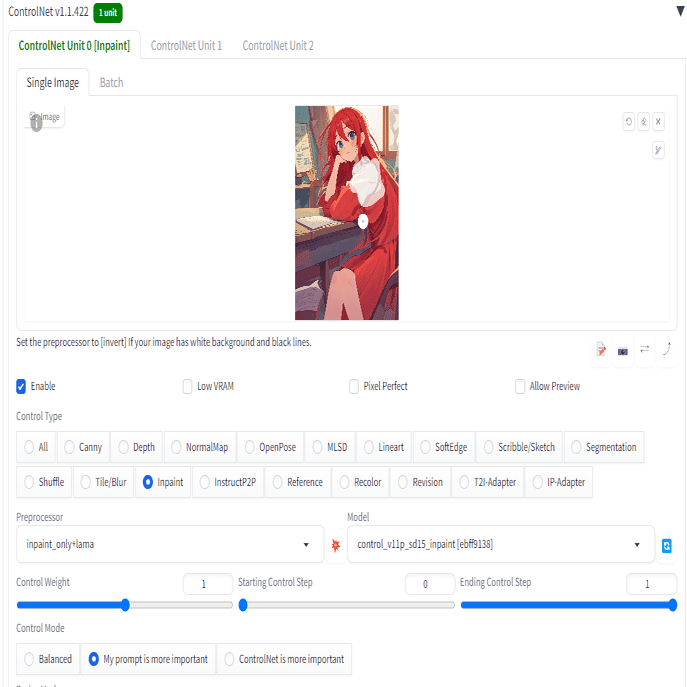Select the All control type
This screenshot has width=687, height=687.
(x=36, y=447)
